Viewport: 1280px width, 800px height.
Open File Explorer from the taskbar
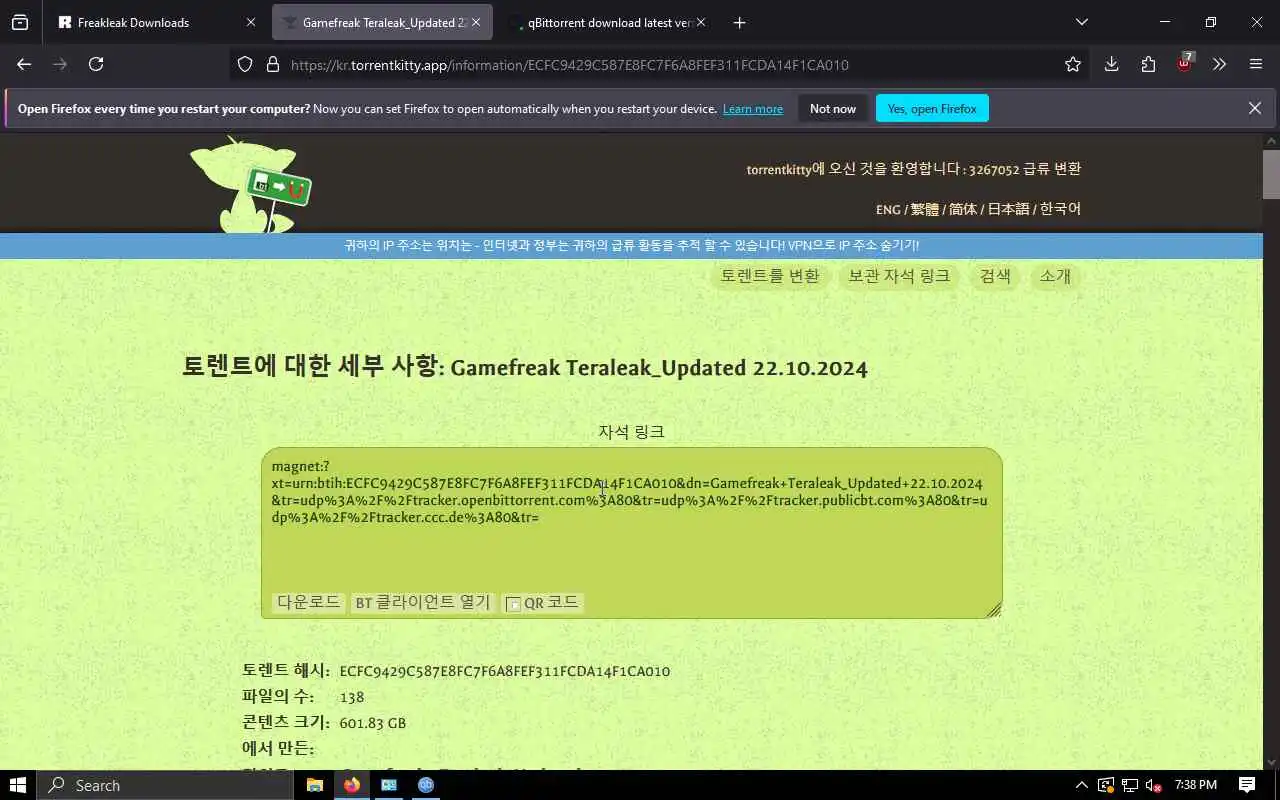314,785
